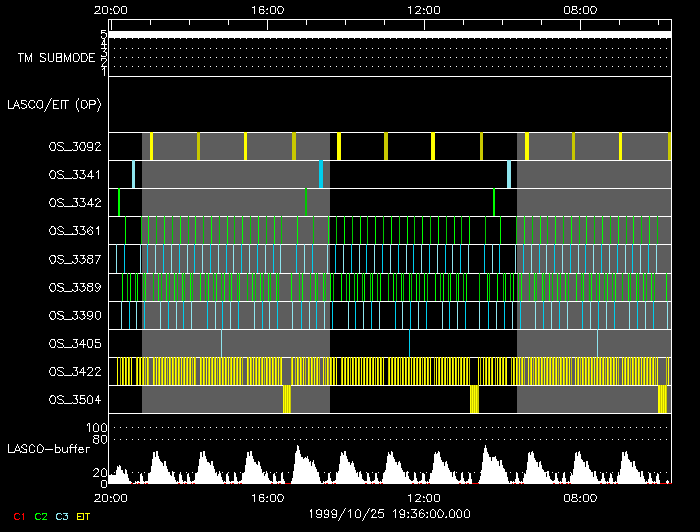The height and width of the screenshot is (532, 700).
Task: Click the 08:00 label on bottom time axis
Action: (x=580, y=497)
